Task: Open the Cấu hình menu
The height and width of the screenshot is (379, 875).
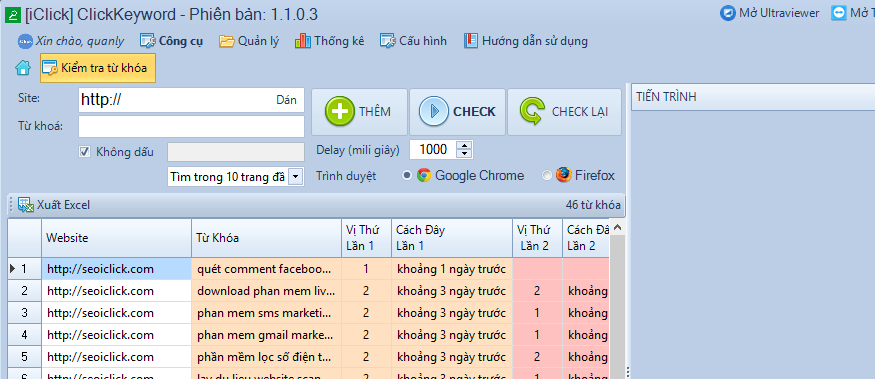Action: (x=414, y=41)
